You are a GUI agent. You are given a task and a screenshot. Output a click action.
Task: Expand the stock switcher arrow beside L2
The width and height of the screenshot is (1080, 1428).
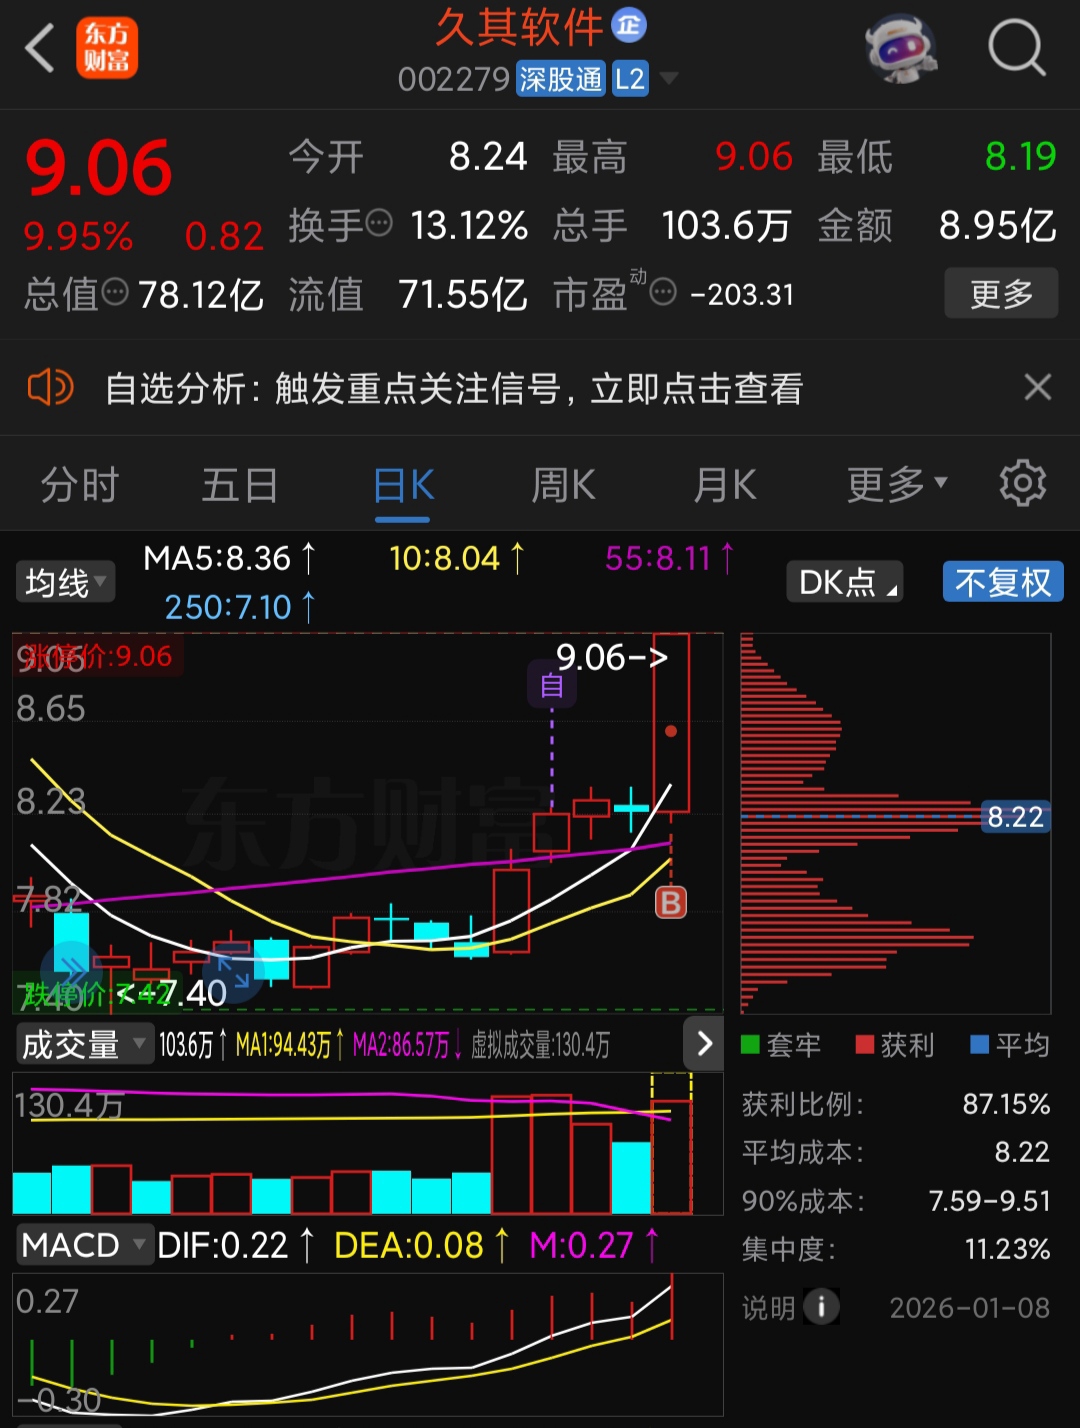[x=669, y=79]
